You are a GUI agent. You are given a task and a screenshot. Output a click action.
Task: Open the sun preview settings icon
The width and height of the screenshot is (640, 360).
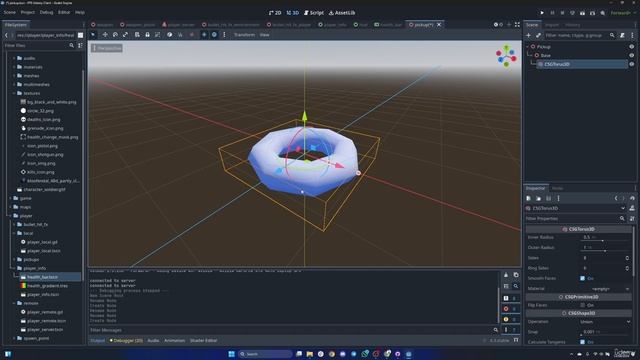click(x=204, y=35)
